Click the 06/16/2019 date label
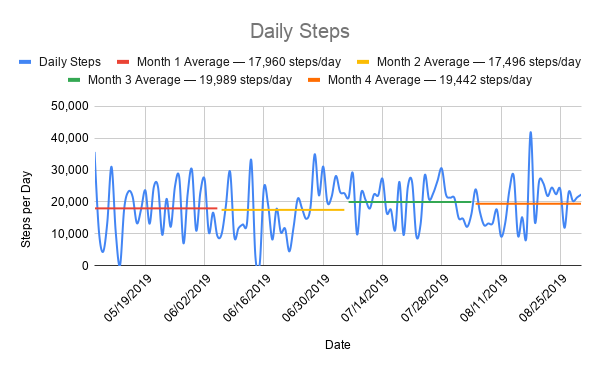The height and width of the screenshot is (371, 600). [246, 298]
